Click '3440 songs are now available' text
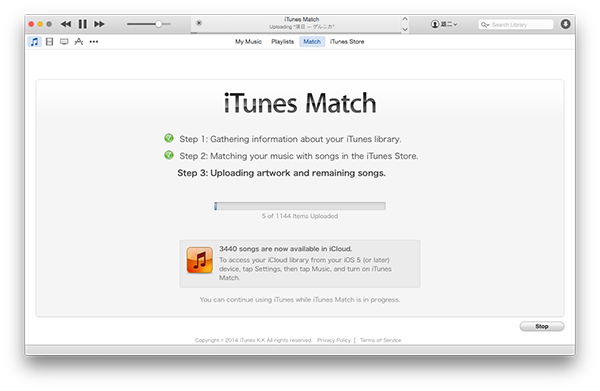The image size is (600, 391). point(285,249)
